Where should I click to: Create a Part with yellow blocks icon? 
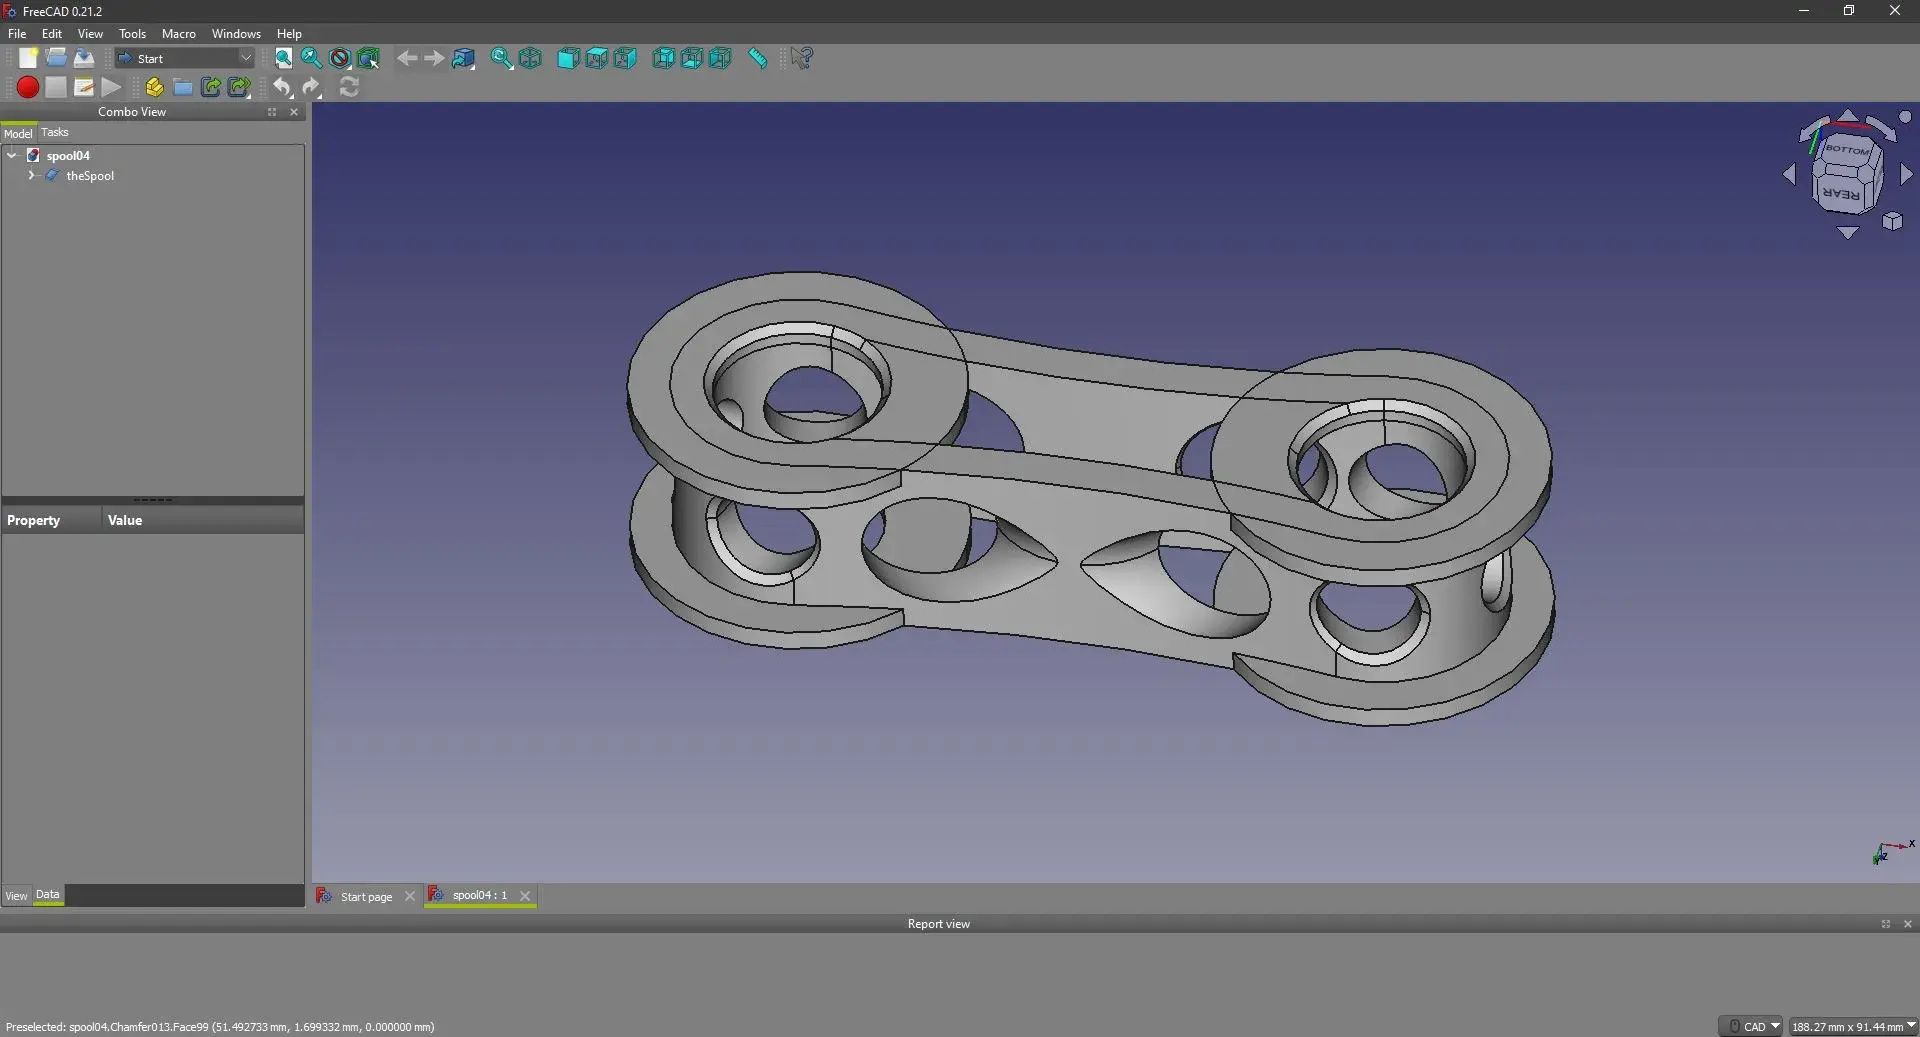tap(154, 87)
